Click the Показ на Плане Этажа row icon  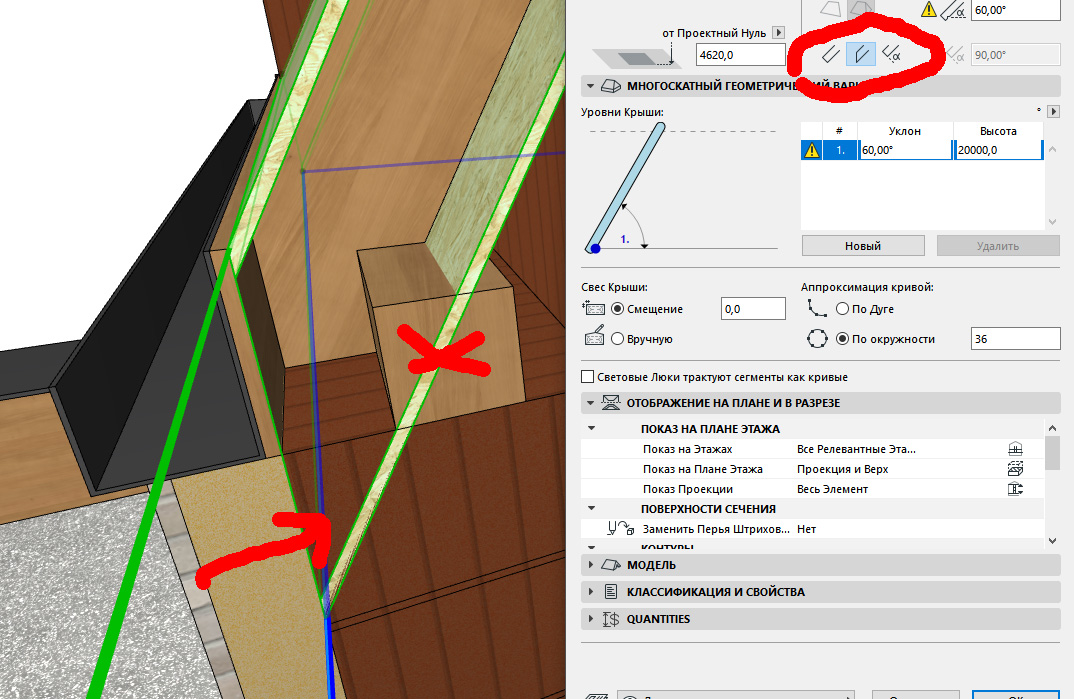1015,469
